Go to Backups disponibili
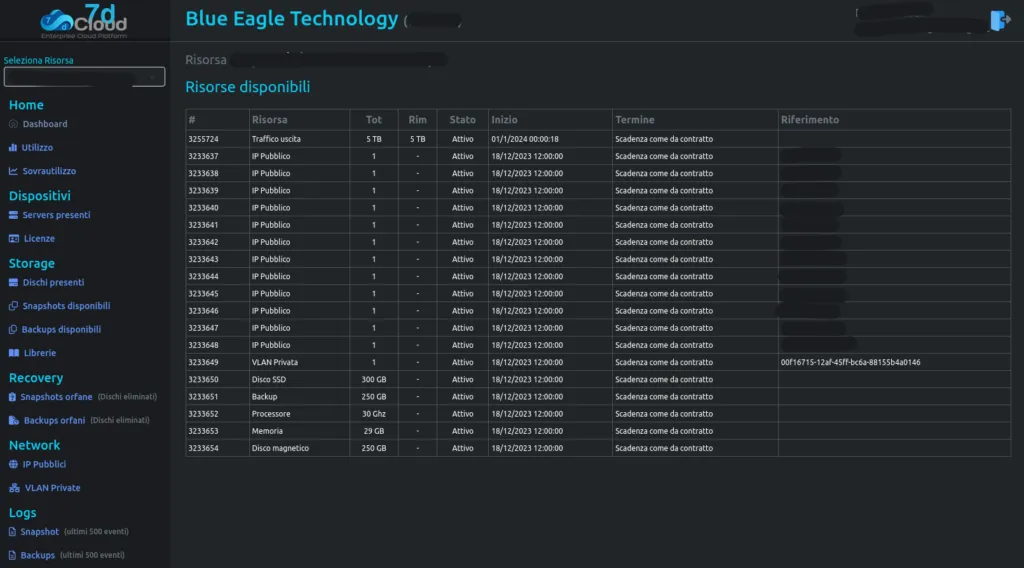Image resolution: width=1024 pixels, height=568 pixels. pos(61,330)
